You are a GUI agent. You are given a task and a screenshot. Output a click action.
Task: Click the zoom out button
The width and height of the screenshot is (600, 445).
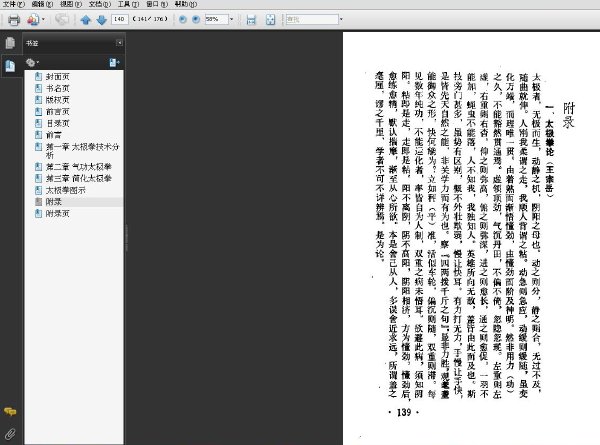183,19
